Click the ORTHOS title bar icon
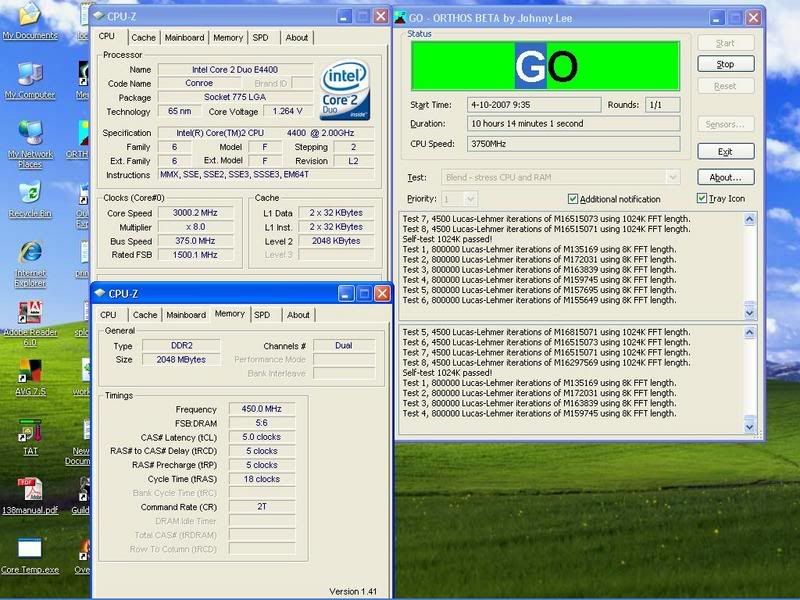This screenshot has height=600, width=800. (401, 18)
